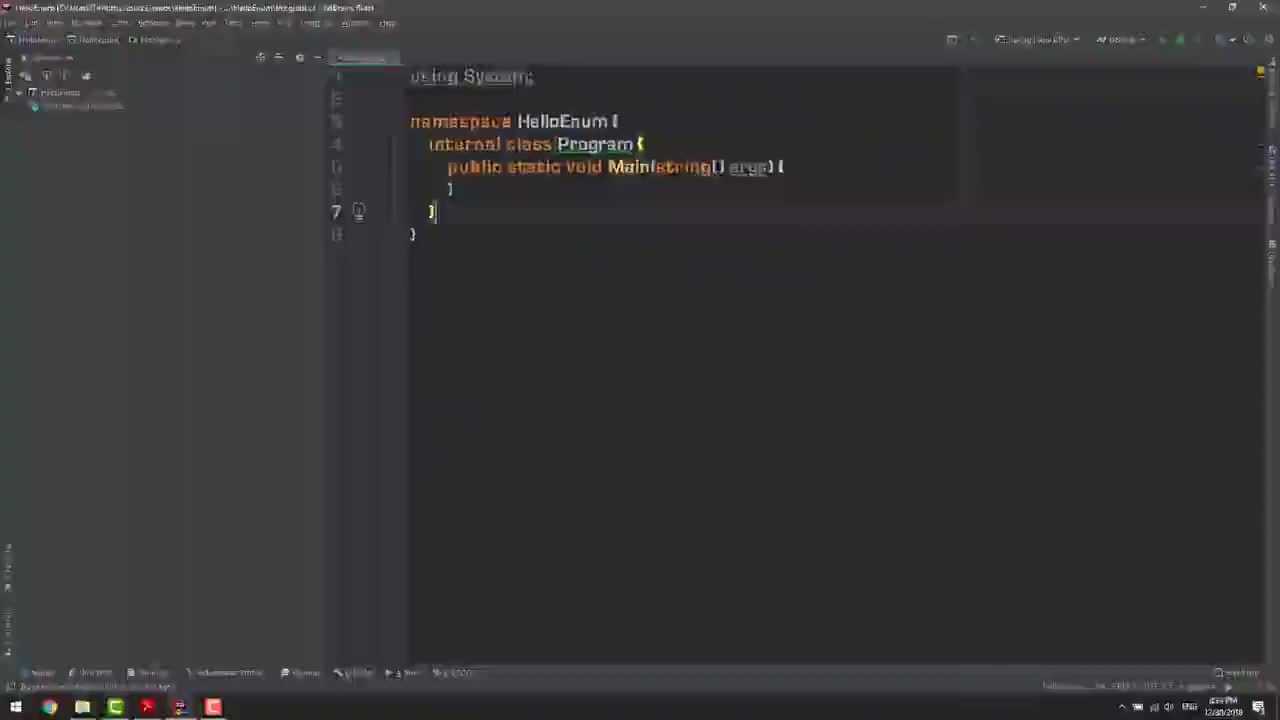Select the open editor tab above the code
The width and height of the screenshot is (1280, 720).
pyautogui.click(x=365, y=57)
